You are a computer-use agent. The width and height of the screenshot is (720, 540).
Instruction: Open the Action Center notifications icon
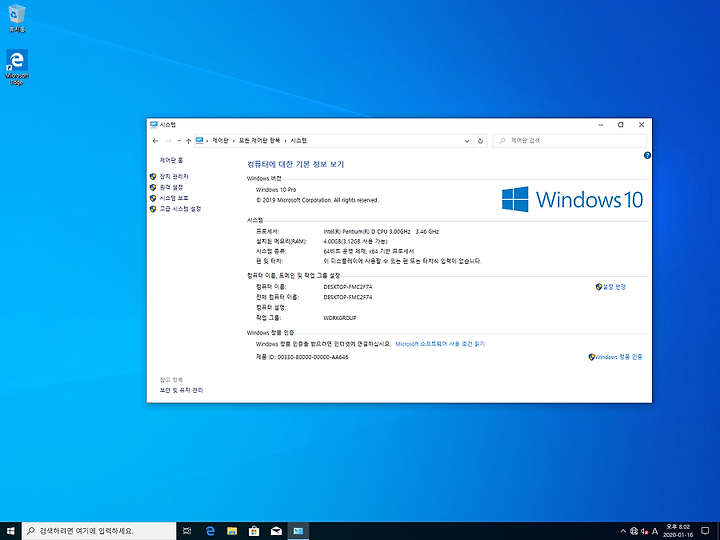(x=705, y=531)
